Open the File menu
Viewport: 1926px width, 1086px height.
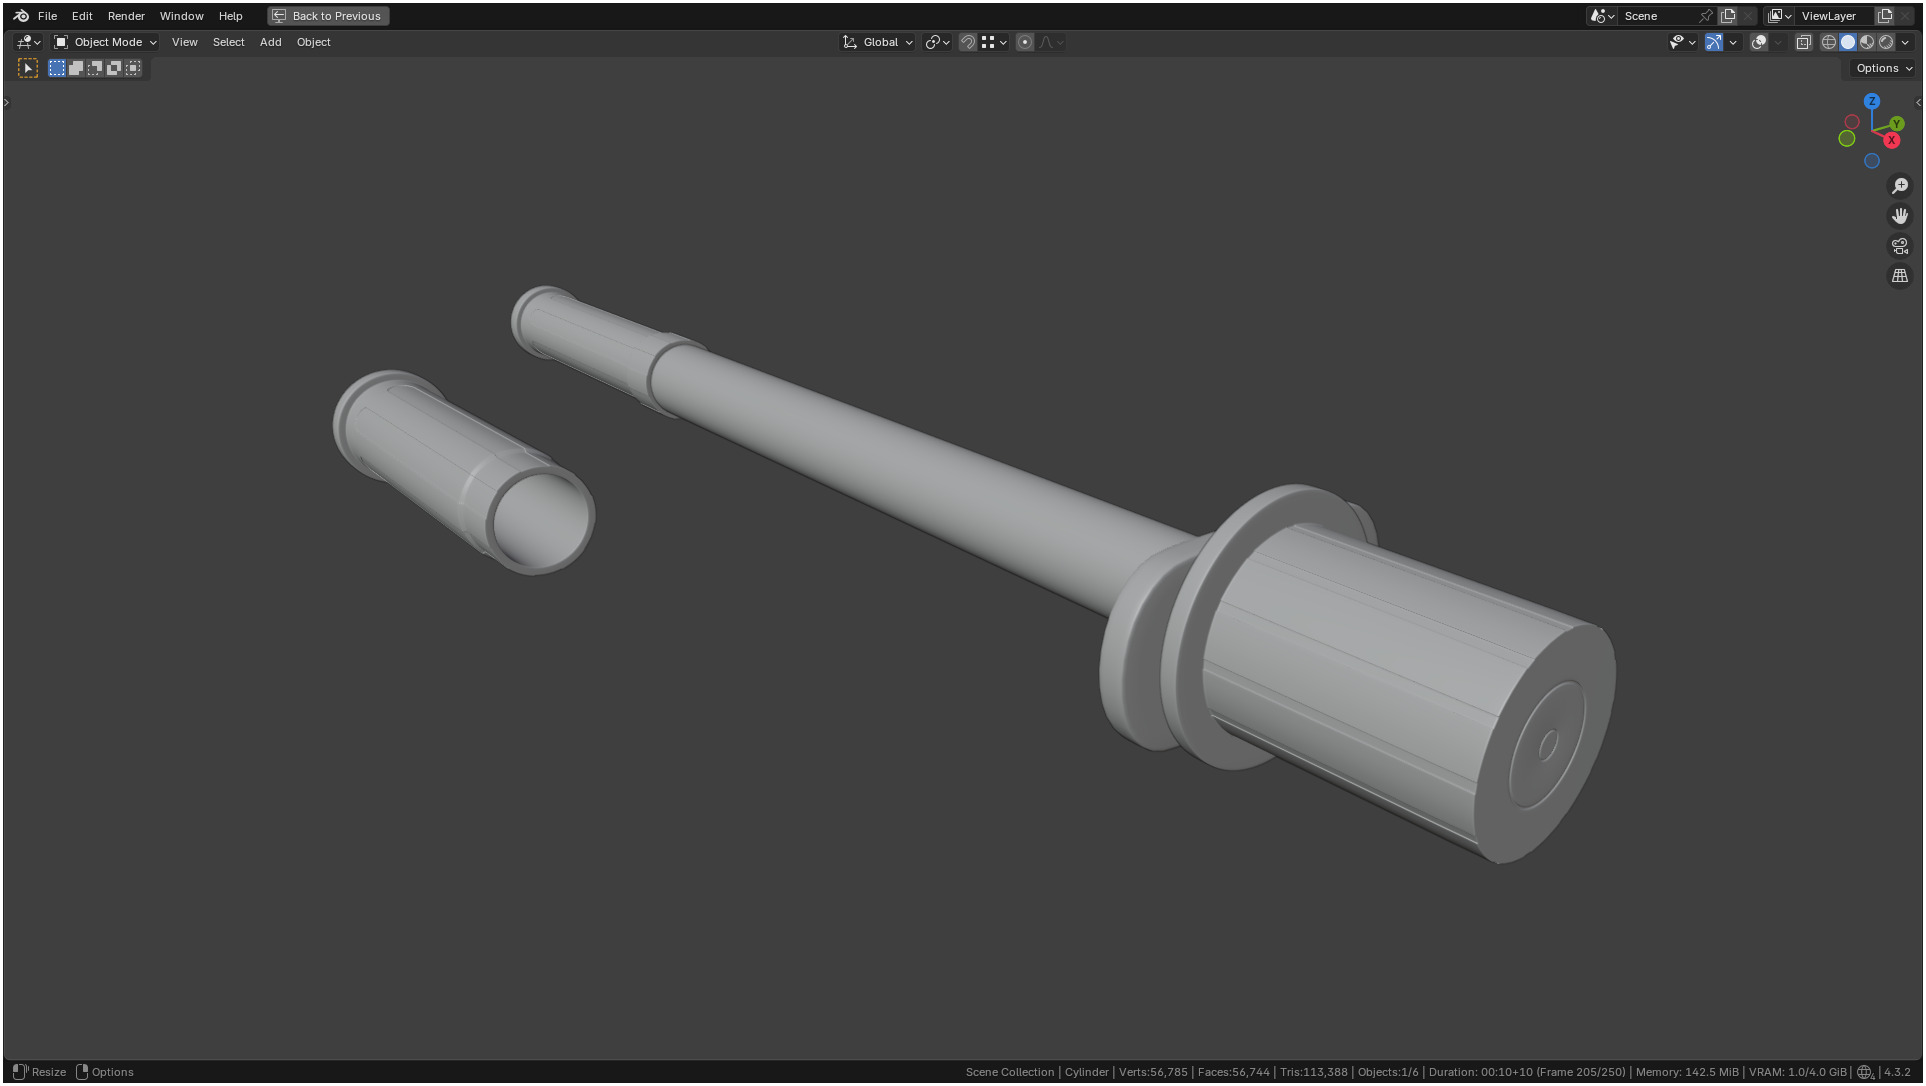click(47, 16)
